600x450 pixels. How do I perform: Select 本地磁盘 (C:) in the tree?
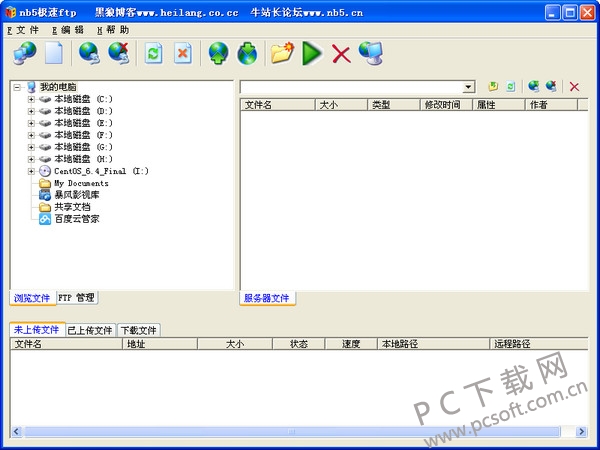click(84, 99)
